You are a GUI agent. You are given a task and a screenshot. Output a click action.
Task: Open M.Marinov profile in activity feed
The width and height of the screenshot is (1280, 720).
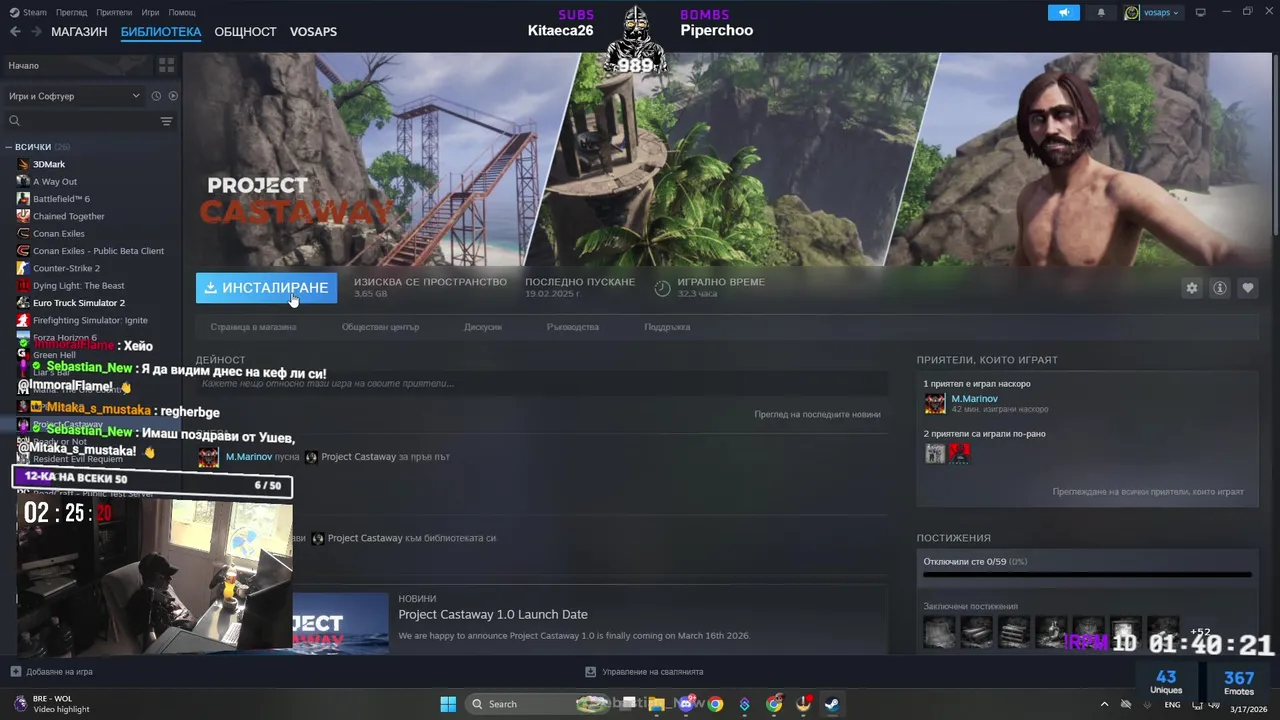tap(249, 457)
